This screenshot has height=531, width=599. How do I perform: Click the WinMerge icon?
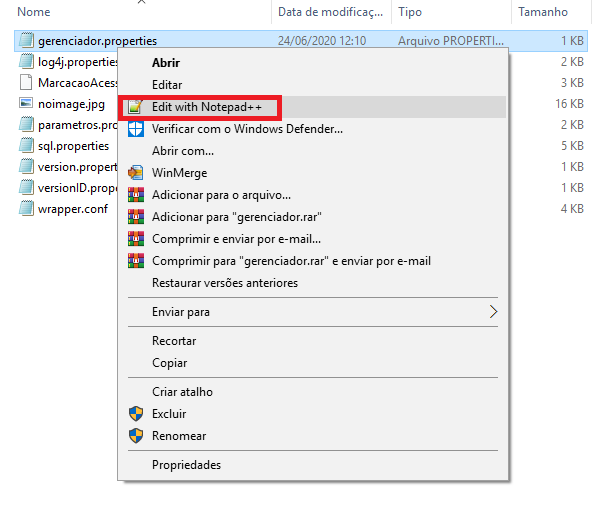coord(136,173)
